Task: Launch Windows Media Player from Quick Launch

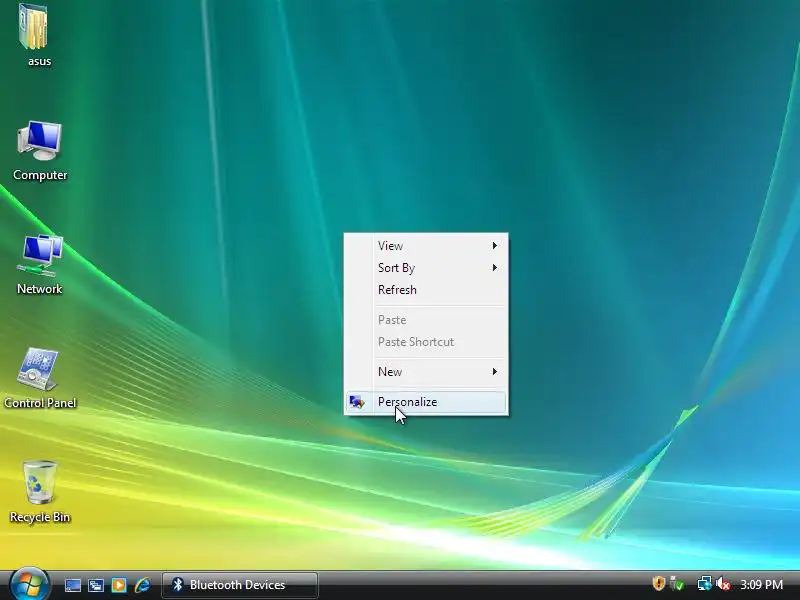Action: (119, 585)
